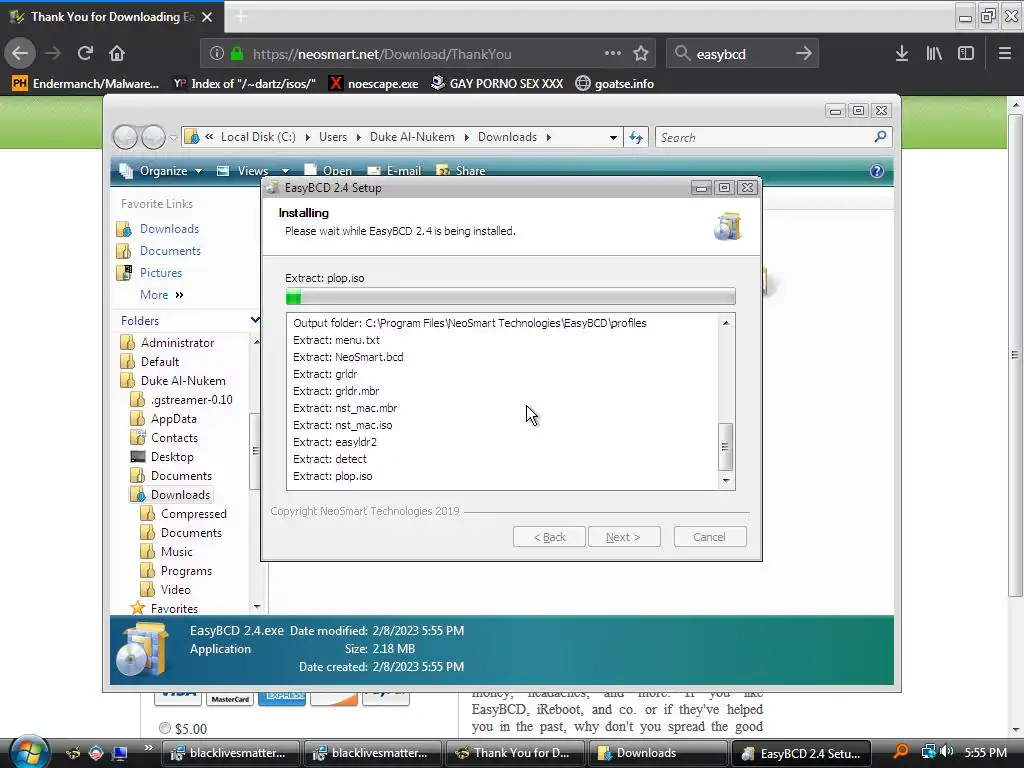Click Firefox back navigation arrow
Viewport: 1024px width, 768px height.
point(20,54)
